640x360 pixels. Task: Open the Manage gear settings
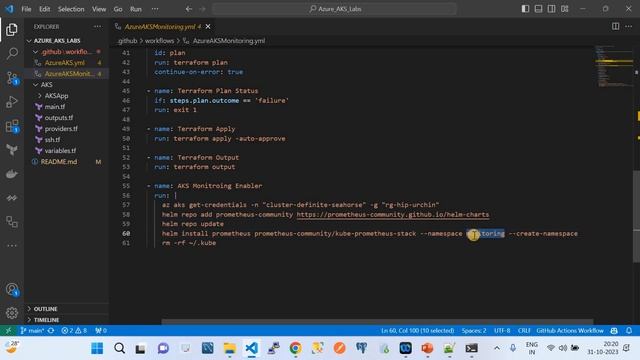pyautogui.click(x=12, y=313)
